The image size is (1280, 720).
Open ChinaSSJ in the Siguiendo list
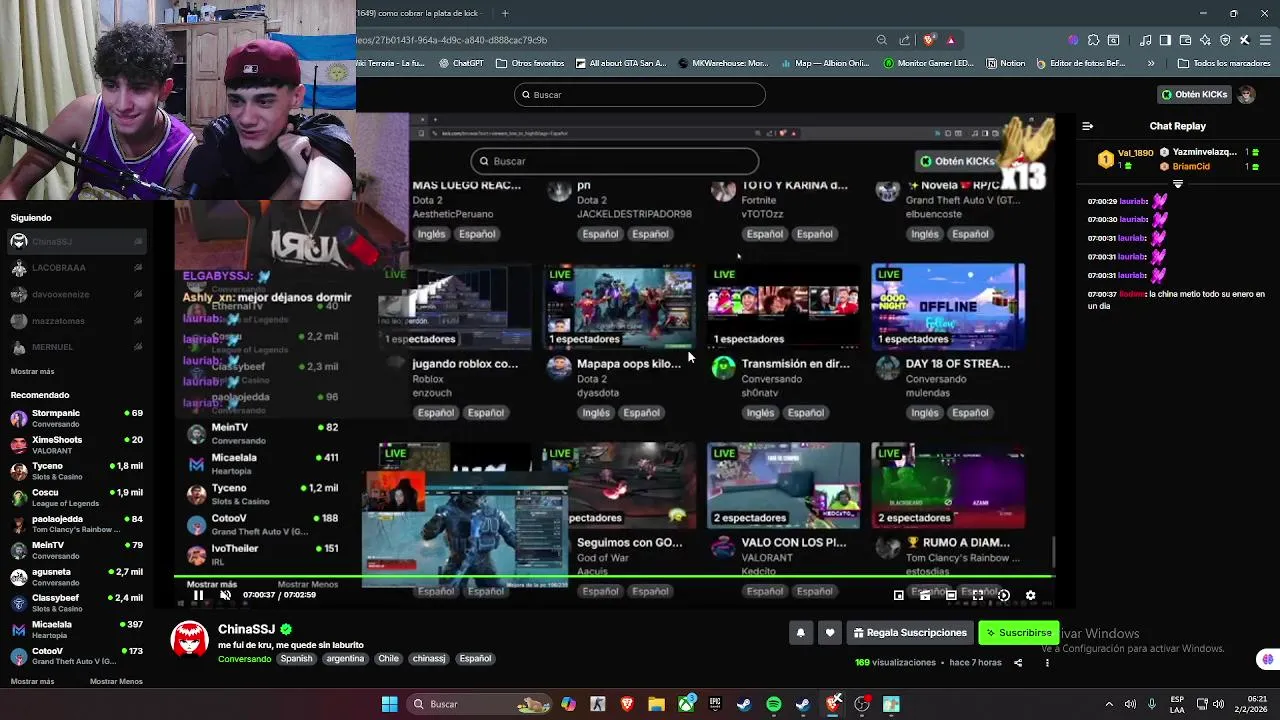coord(75,242)
